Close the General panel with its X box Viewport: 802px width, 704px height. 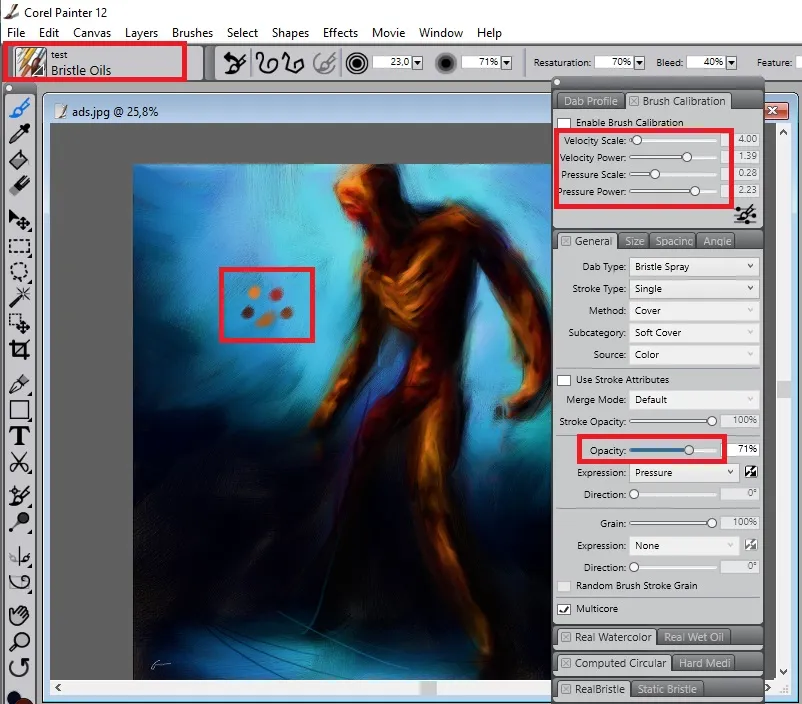(x=566, y=241)
